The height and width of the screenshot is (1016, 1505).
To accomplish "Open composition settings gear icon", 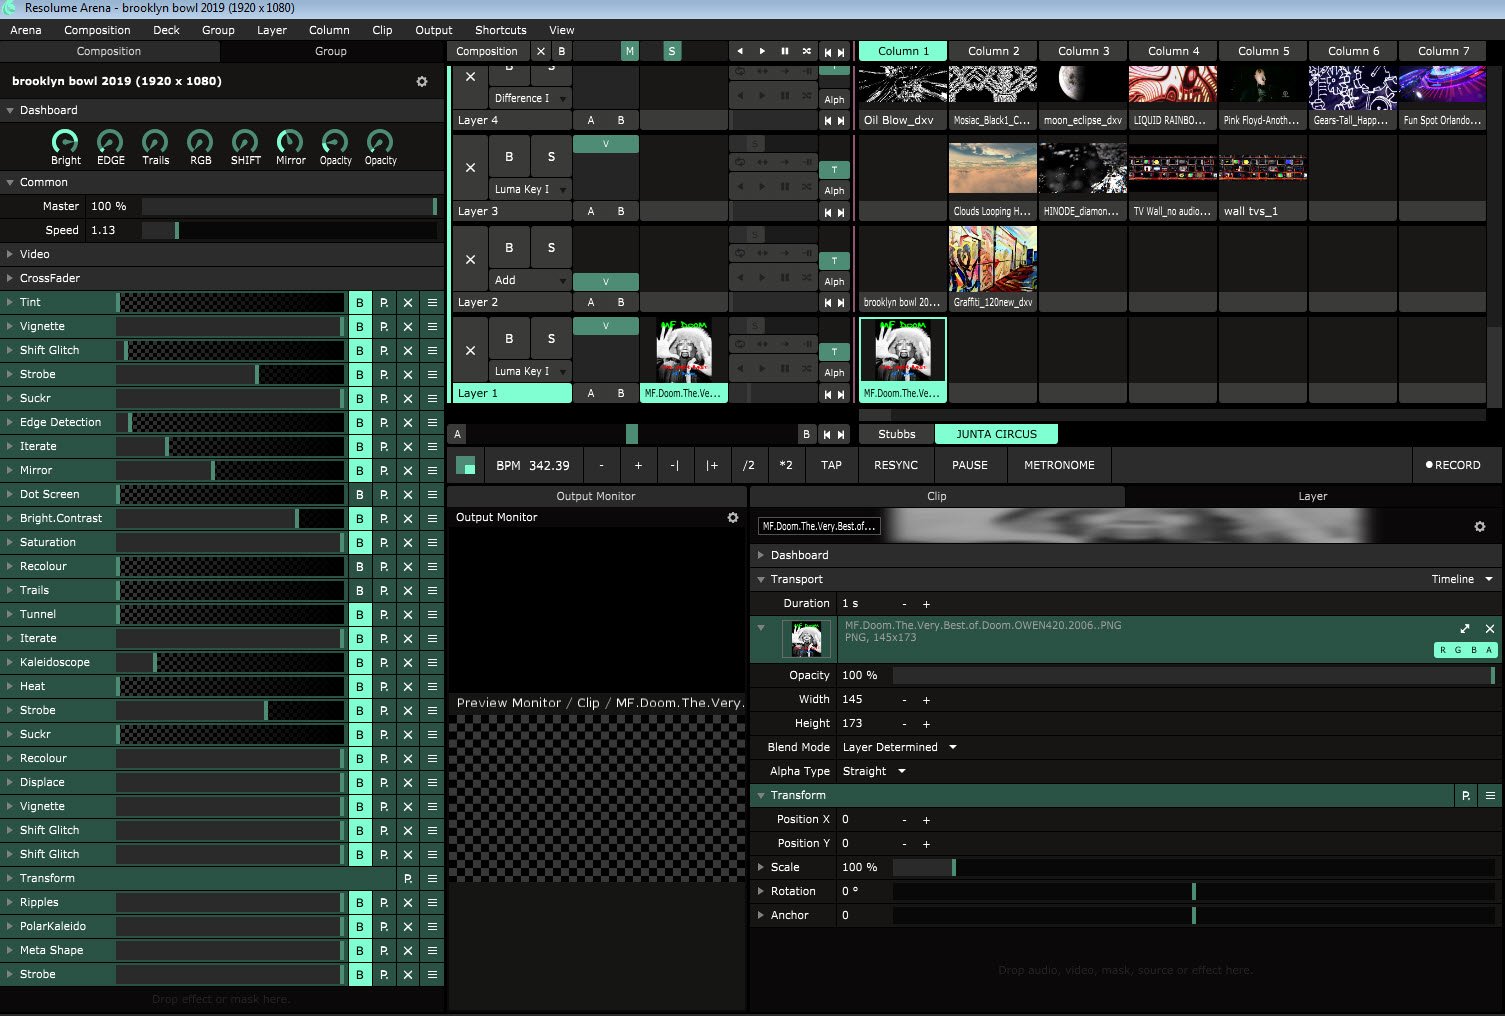I will click(422, 82).
